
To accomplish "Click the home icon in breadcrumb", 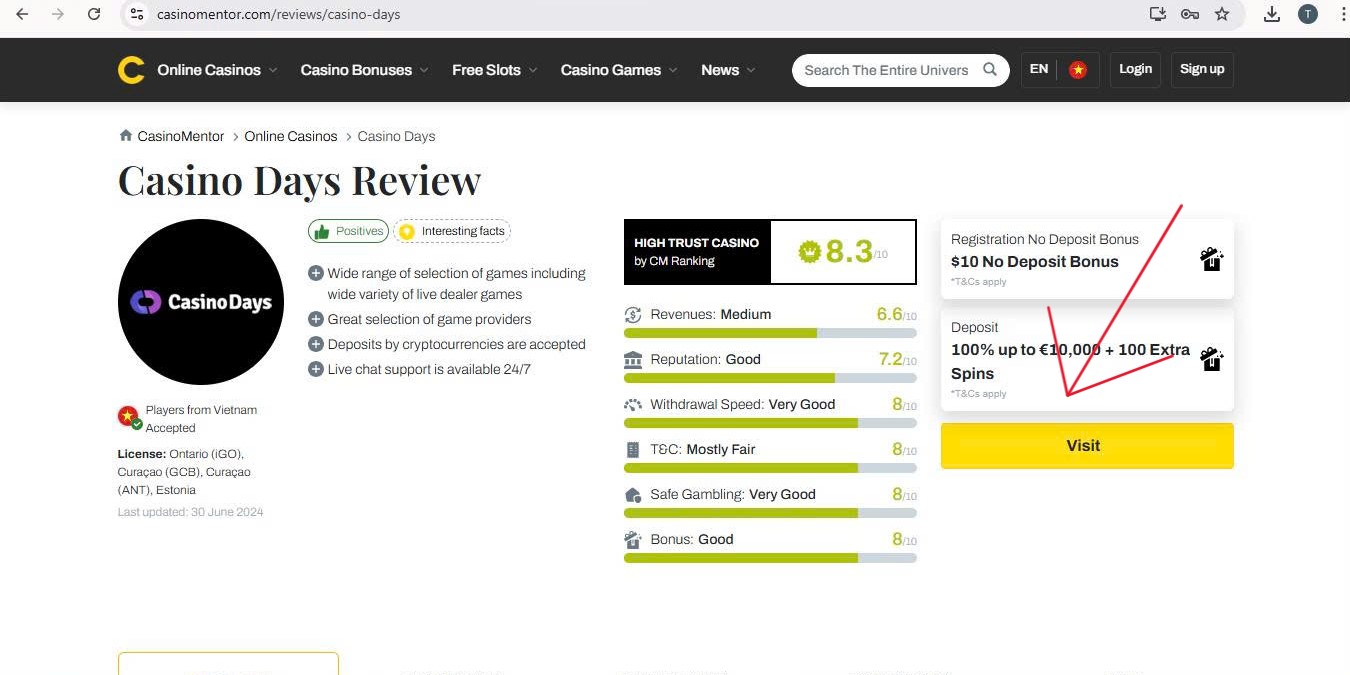I will pyautogui.click(x=126, y=136).
